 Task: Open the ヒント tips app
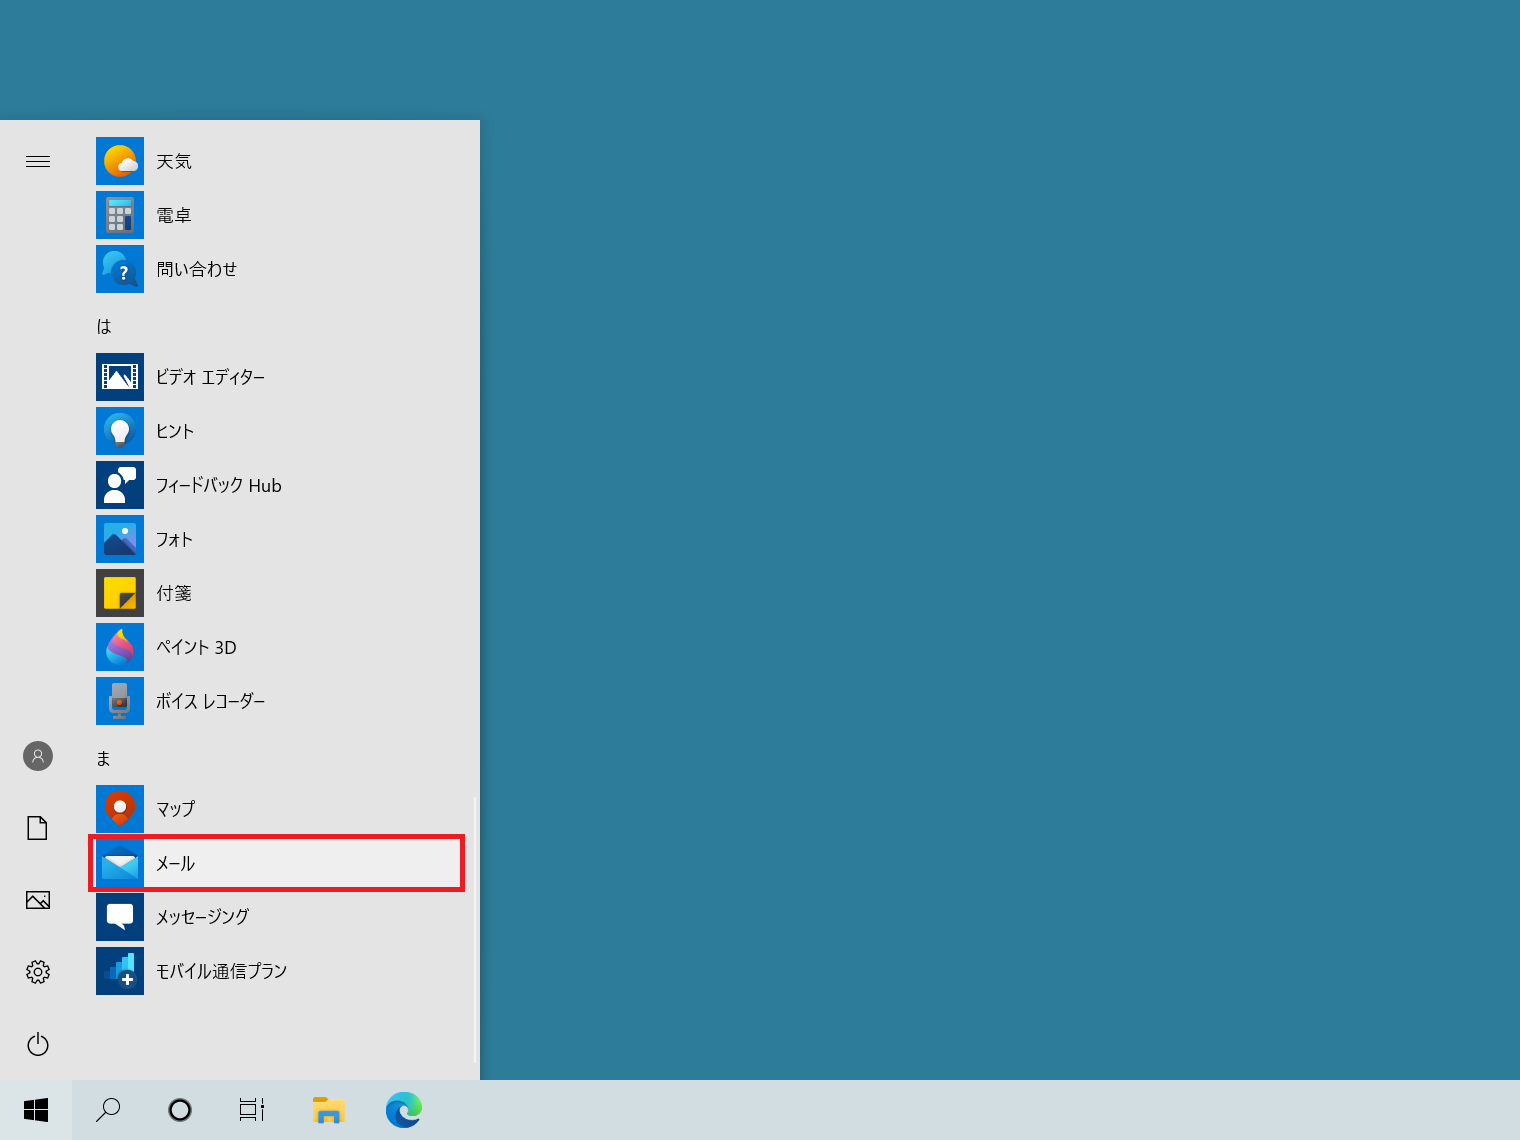click(174, 431)
